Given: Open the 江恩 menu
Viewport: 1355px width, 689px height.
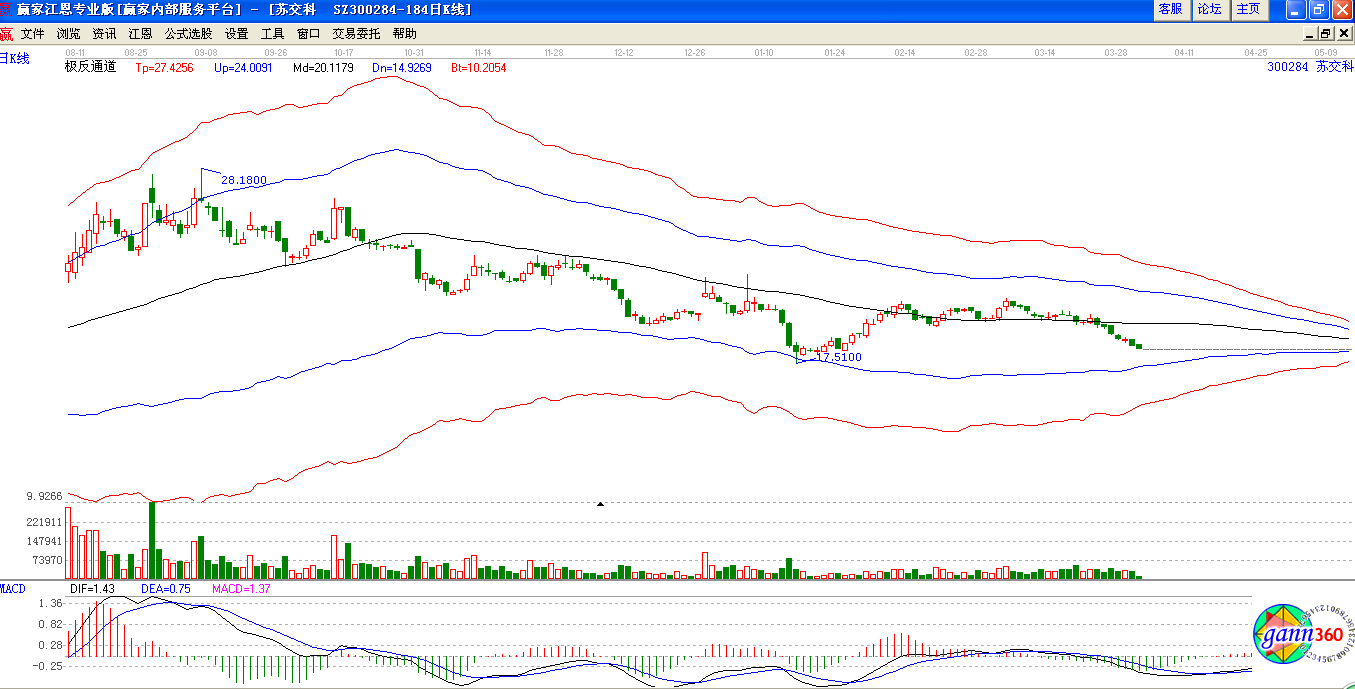Looking at the screenshot, I should point(141,33).
